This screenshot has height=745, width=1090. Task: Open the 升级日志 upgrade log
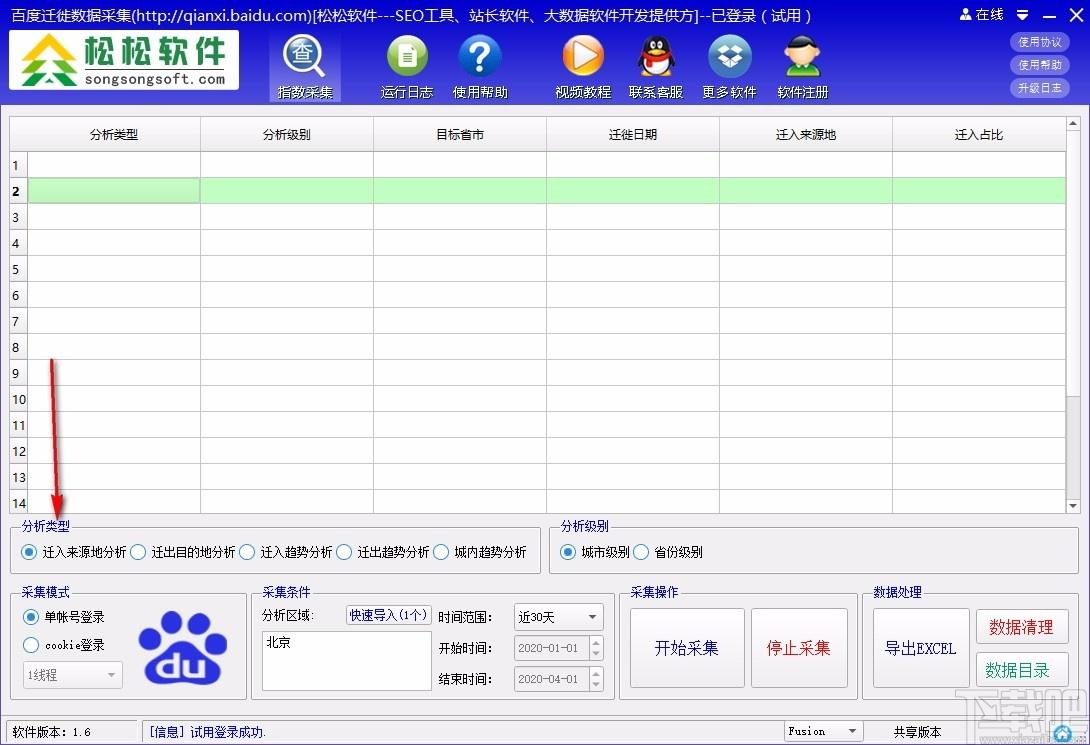(1039, 88)
